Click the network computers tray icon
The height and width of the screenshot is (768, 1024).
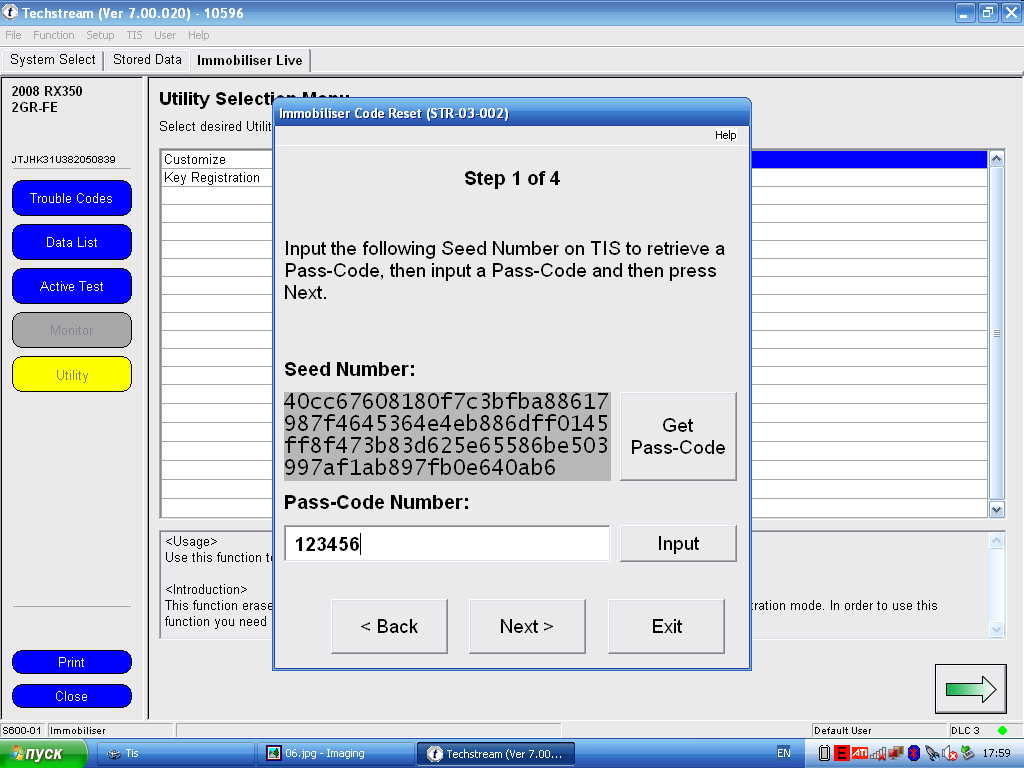[896, 753]
